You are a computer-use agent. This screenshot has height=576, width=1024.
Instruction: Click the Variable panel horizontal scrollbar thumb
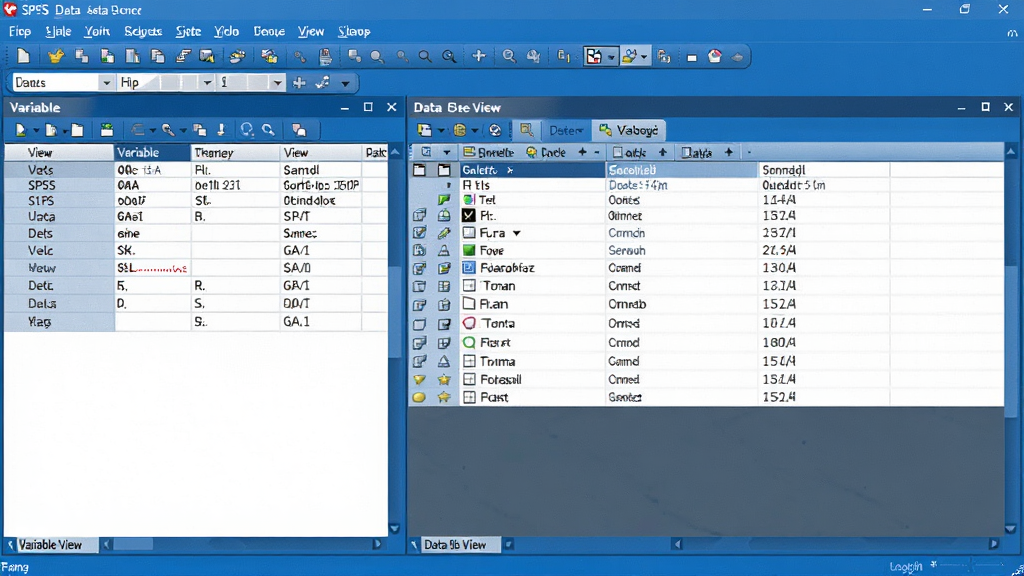pyautogui.click(x=134, y=544)
